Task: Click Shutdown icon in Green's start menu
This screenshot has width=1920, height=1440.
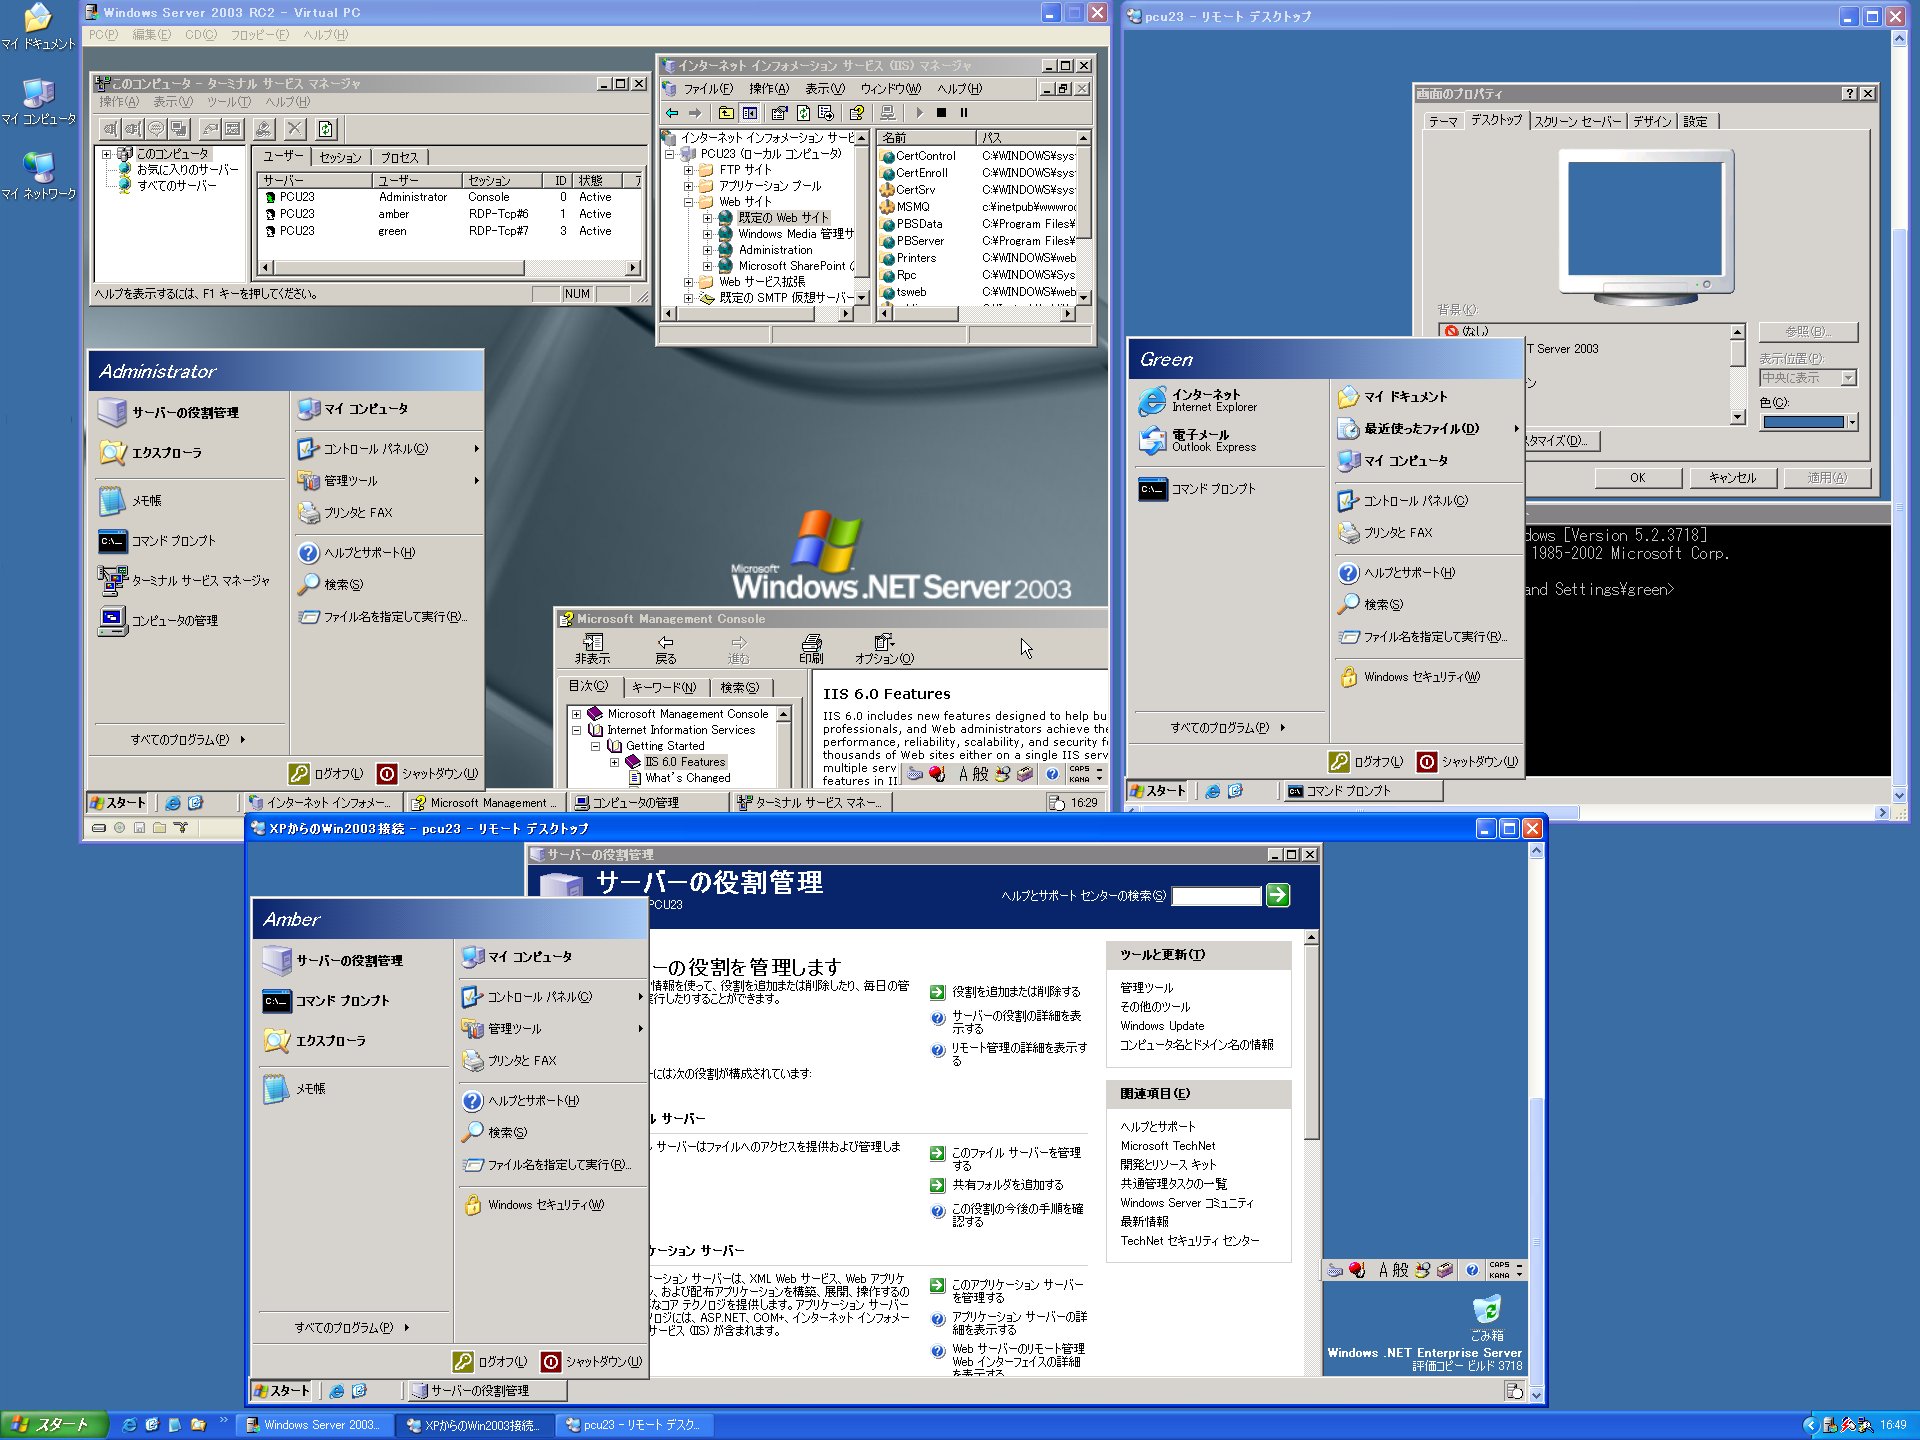Action: tap(1427, 762)
